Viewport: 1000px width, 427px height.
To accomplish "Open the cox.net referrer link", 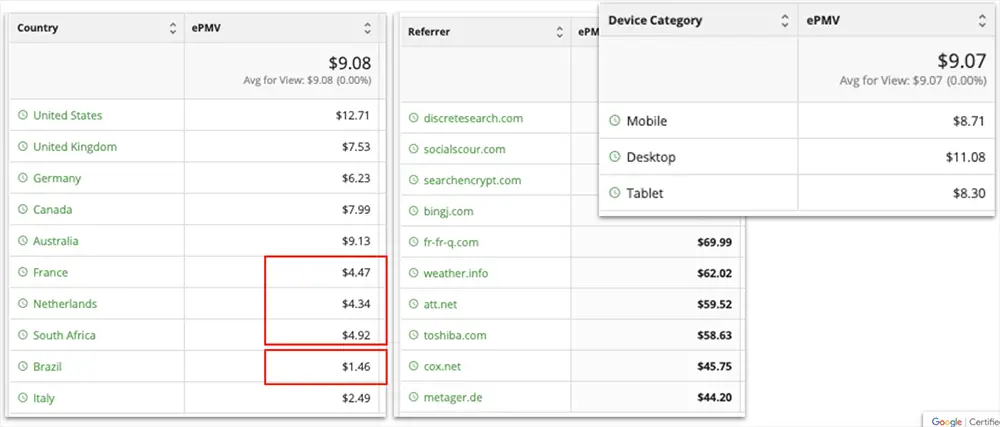I will (x=442, y=366).
